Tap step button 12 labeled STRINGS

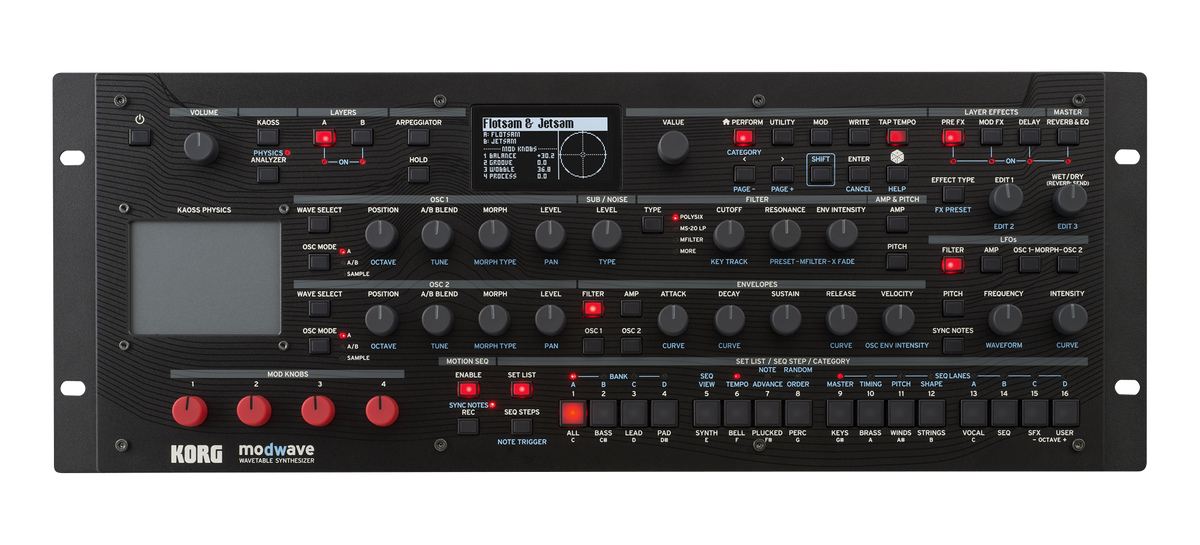tap(932, 413)
